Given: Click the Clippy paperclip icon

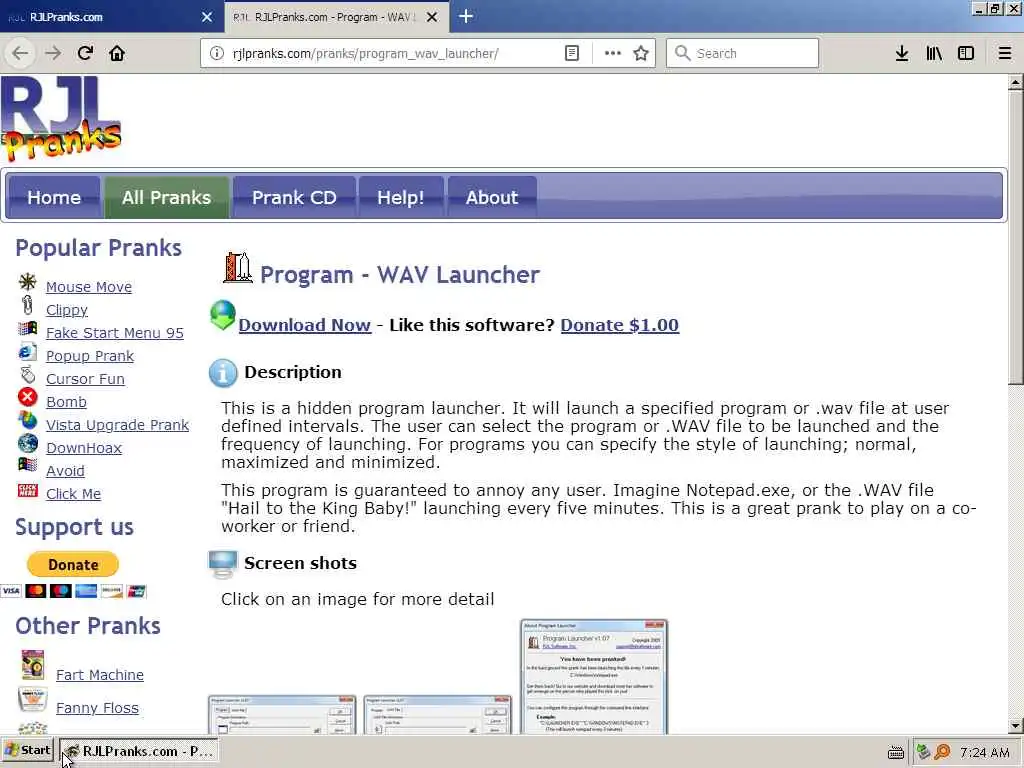Looking at the screenshot, I should (x=27, y=305).
